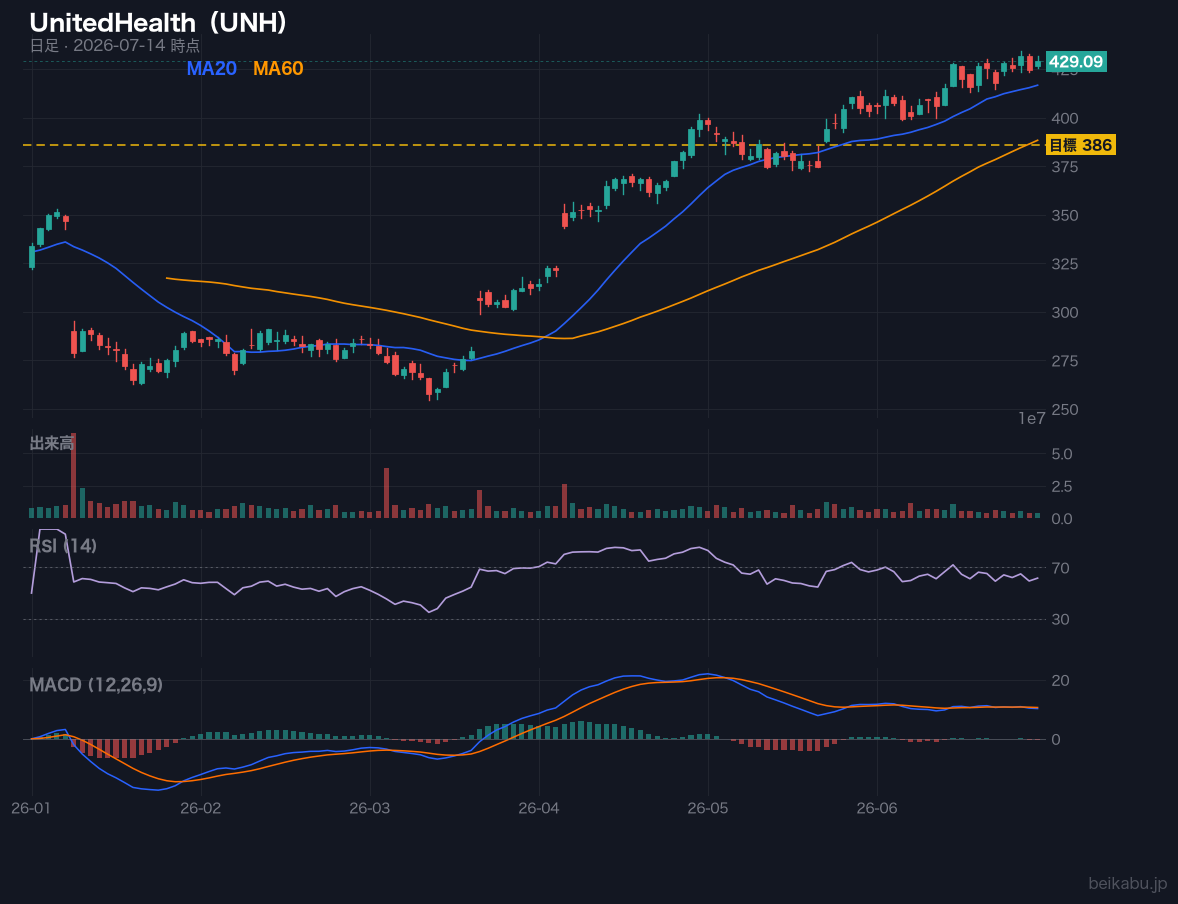
Task: Click the 1e7 volume scale label
Action: (1032, 419)
